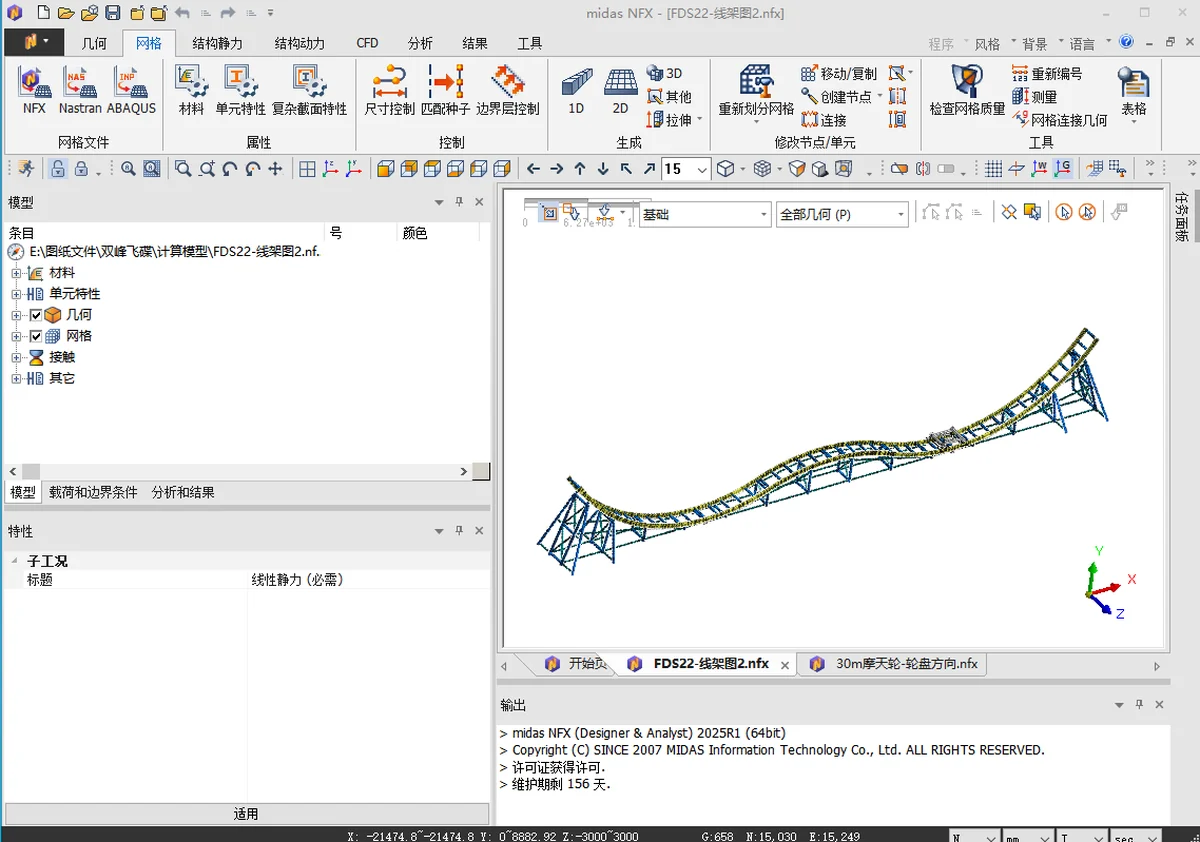
Task: Expand the 材料 tree node
Action: point(16,273)
